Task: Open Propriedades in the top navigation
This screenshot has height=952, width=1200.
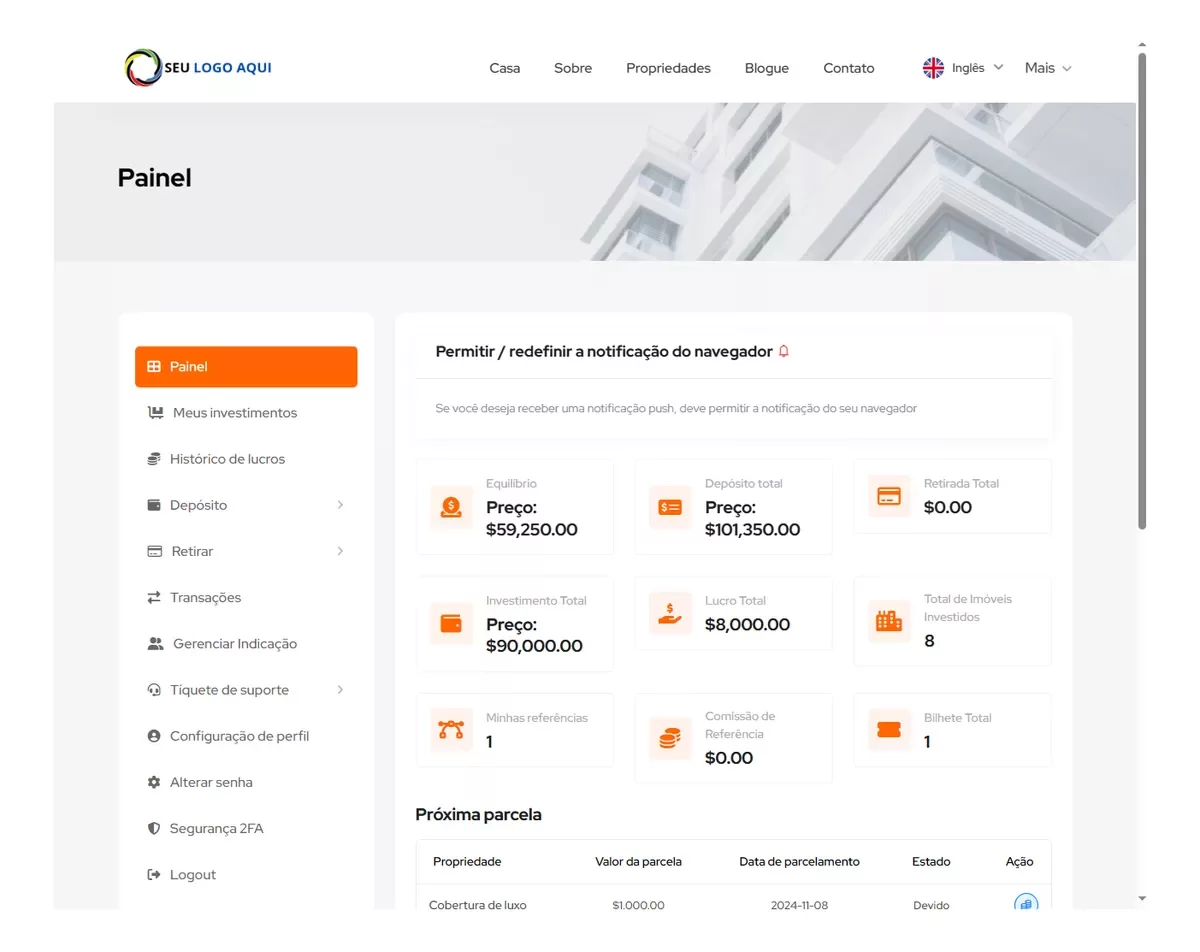Action: (x=668, y=68)
